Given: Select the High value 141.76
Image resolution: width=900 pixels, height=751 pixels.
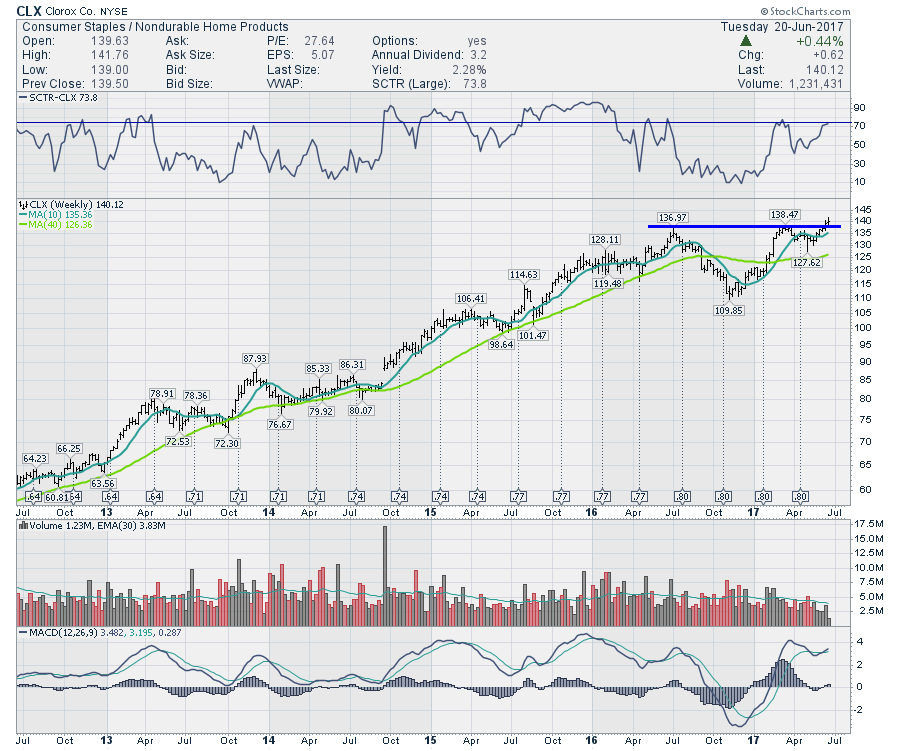Looking at the screenshot, I should [x=110, y=55].
